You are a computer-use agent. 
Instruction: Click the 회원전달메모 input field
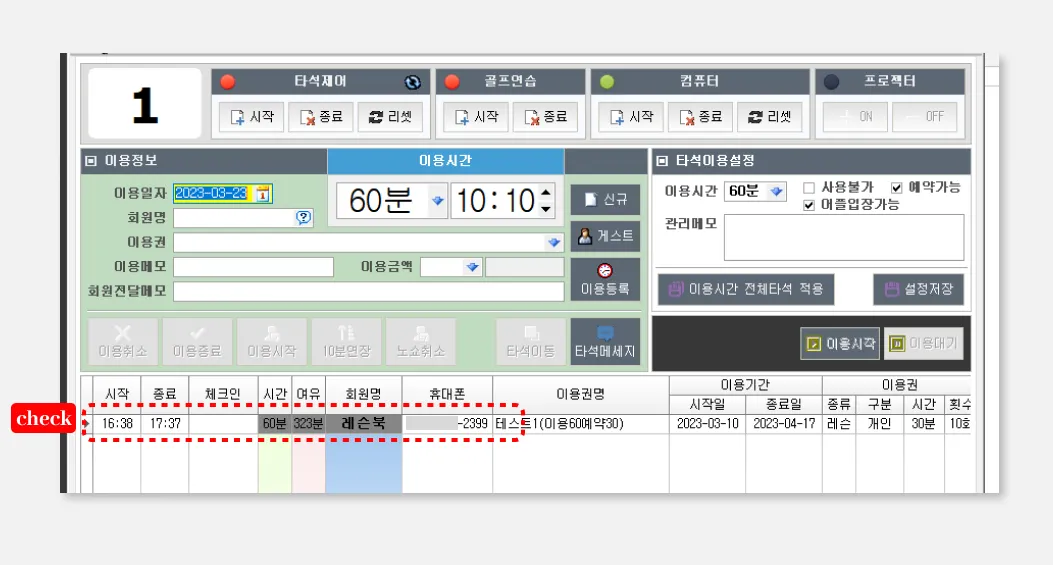point(369,291)
